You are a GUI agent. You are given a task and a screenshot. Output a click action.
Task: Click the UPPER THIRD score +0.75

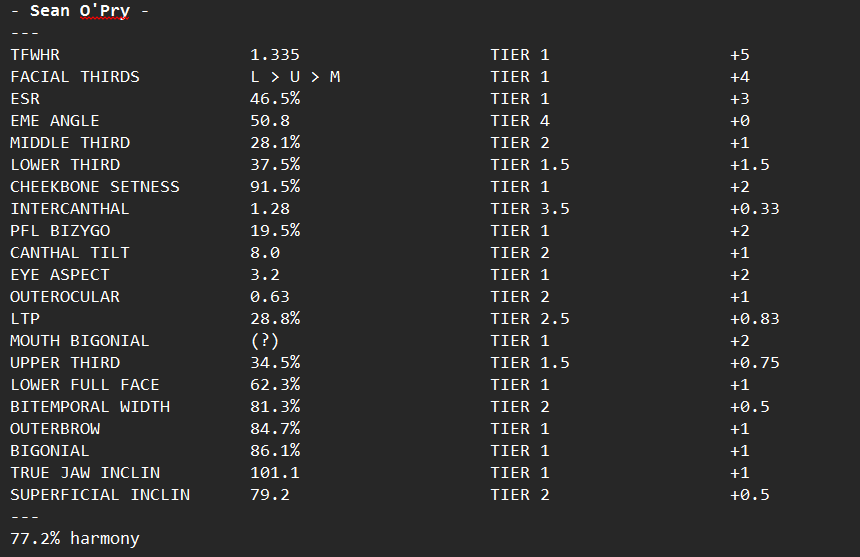pyautogui.click(x=755, y=362)
